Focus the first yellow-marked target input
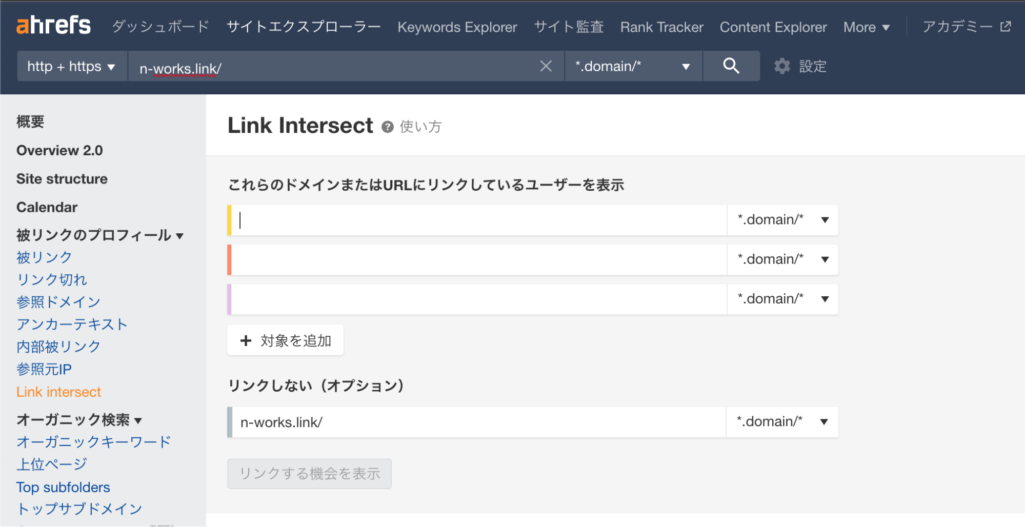 click(x=477, y=220)
